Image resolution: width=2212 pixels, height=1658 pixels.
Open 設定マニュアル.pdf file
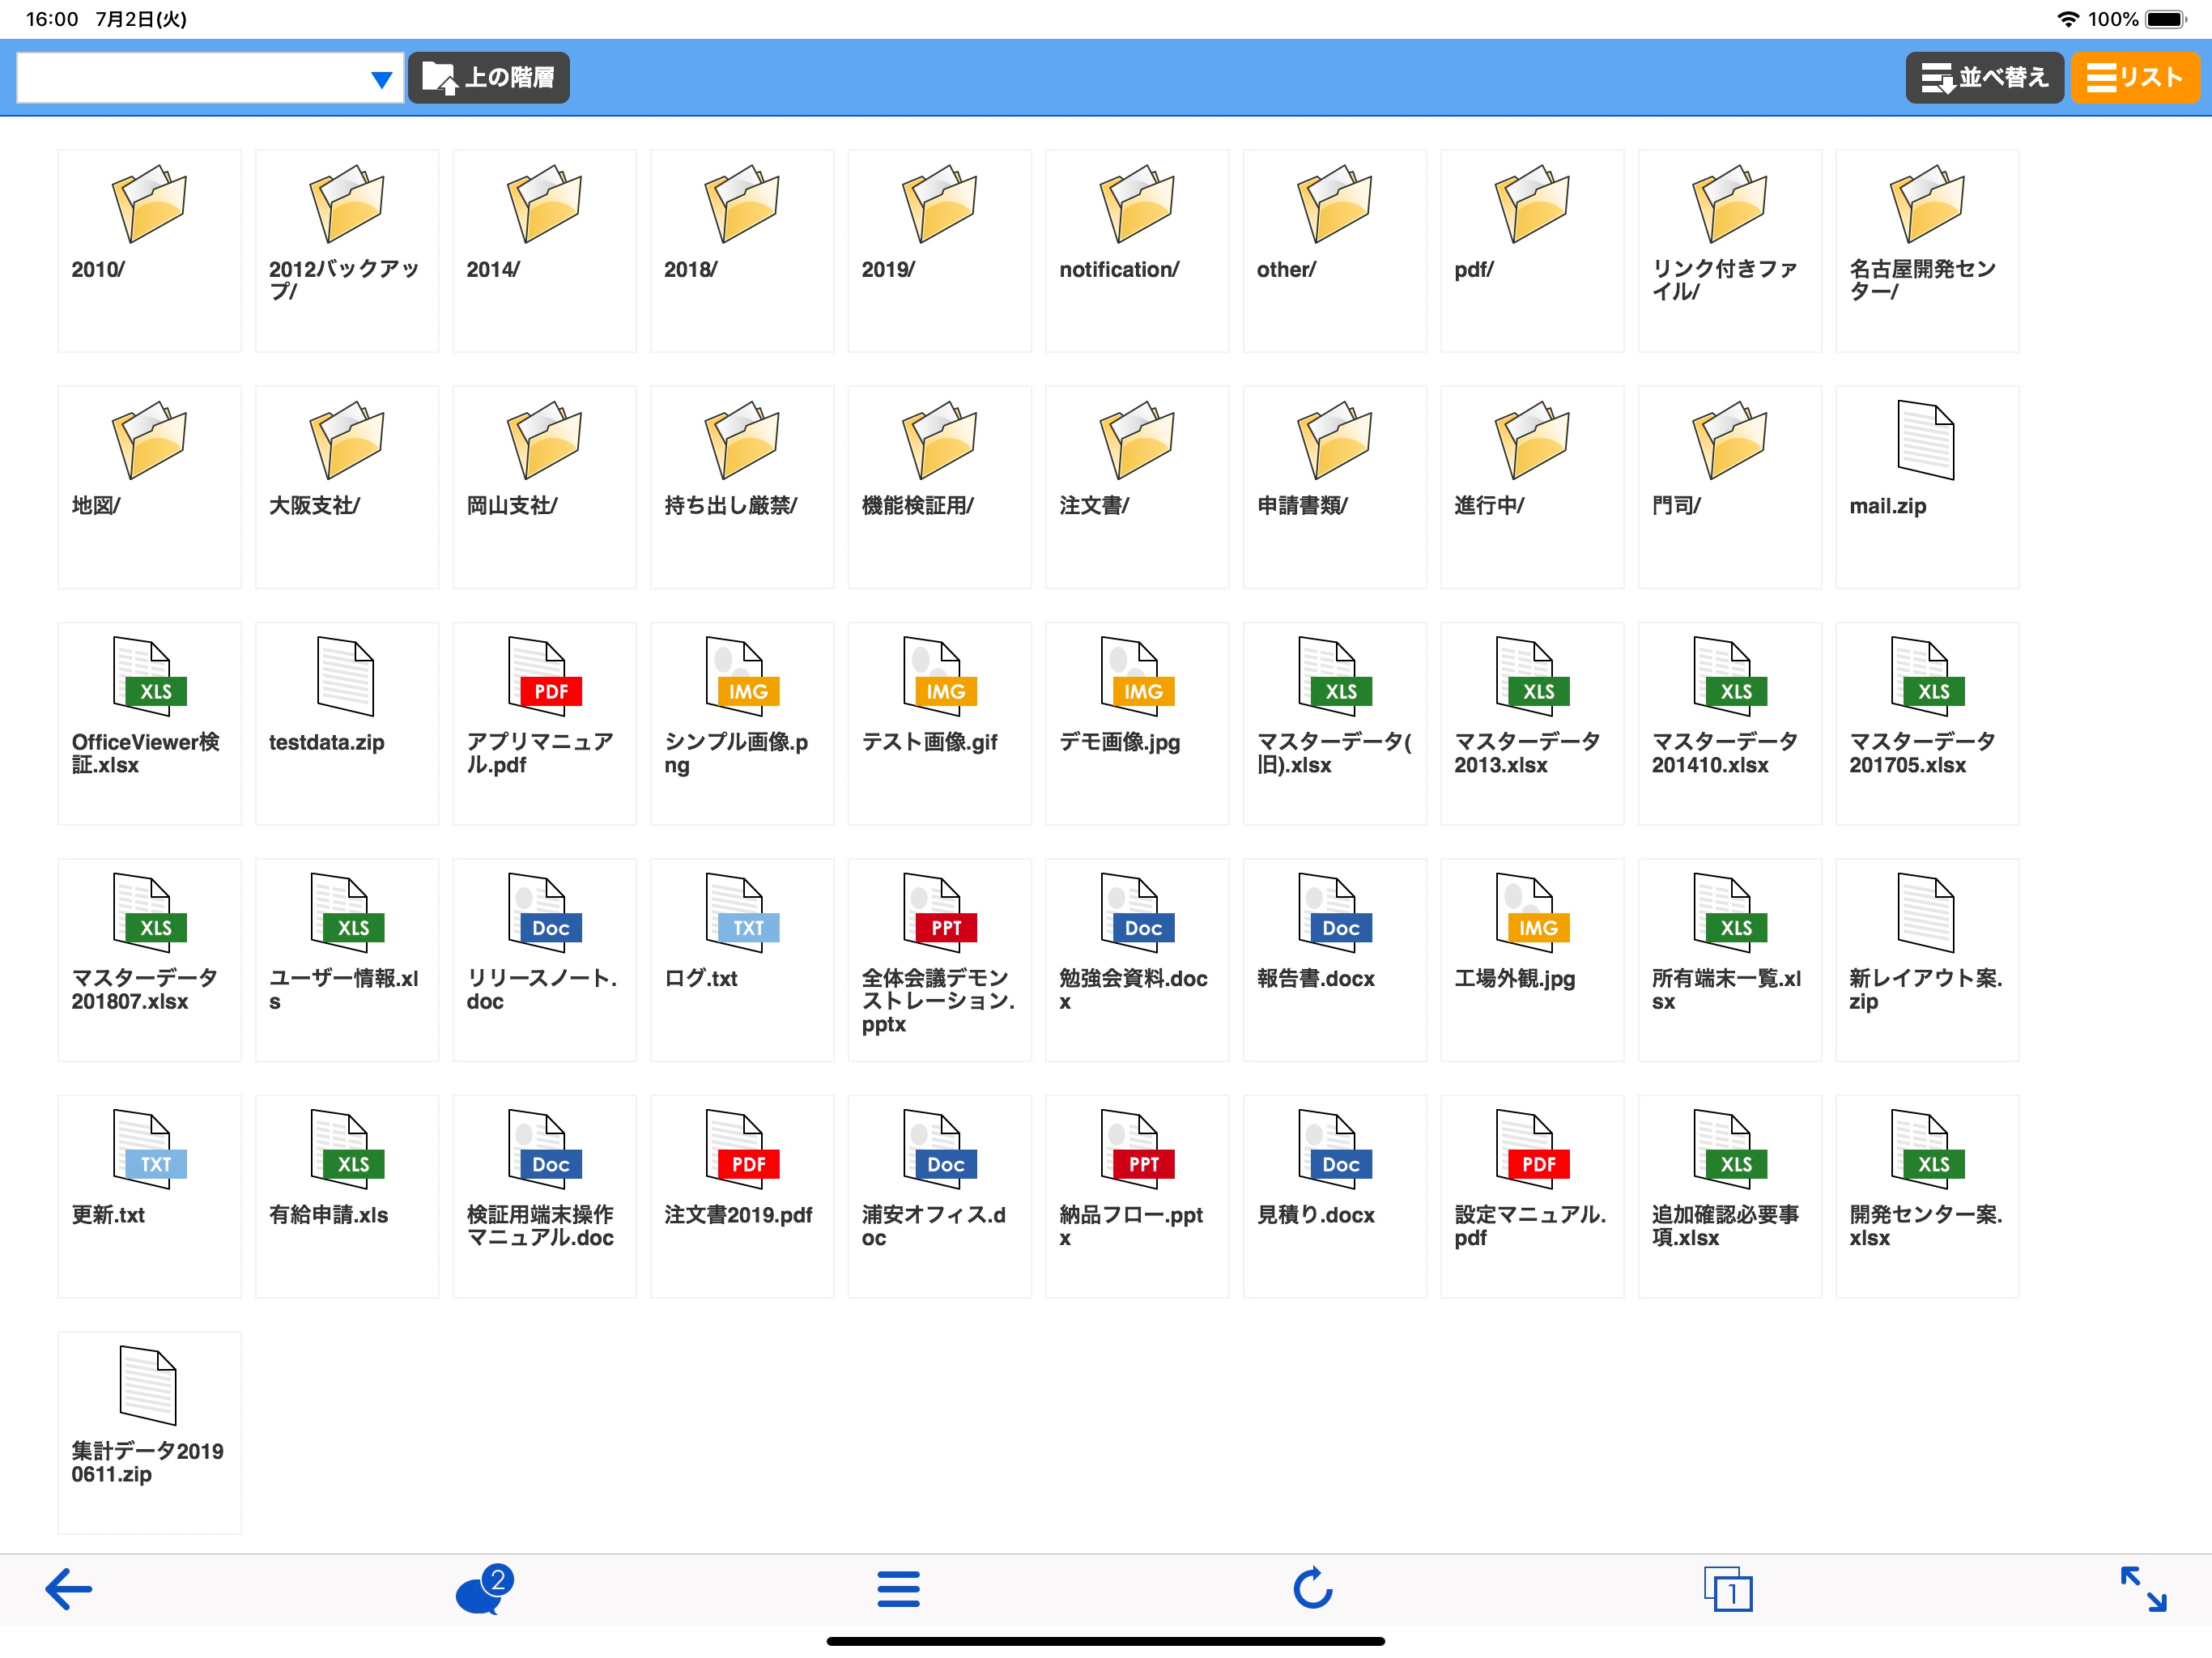(x=1532, y=1196)
